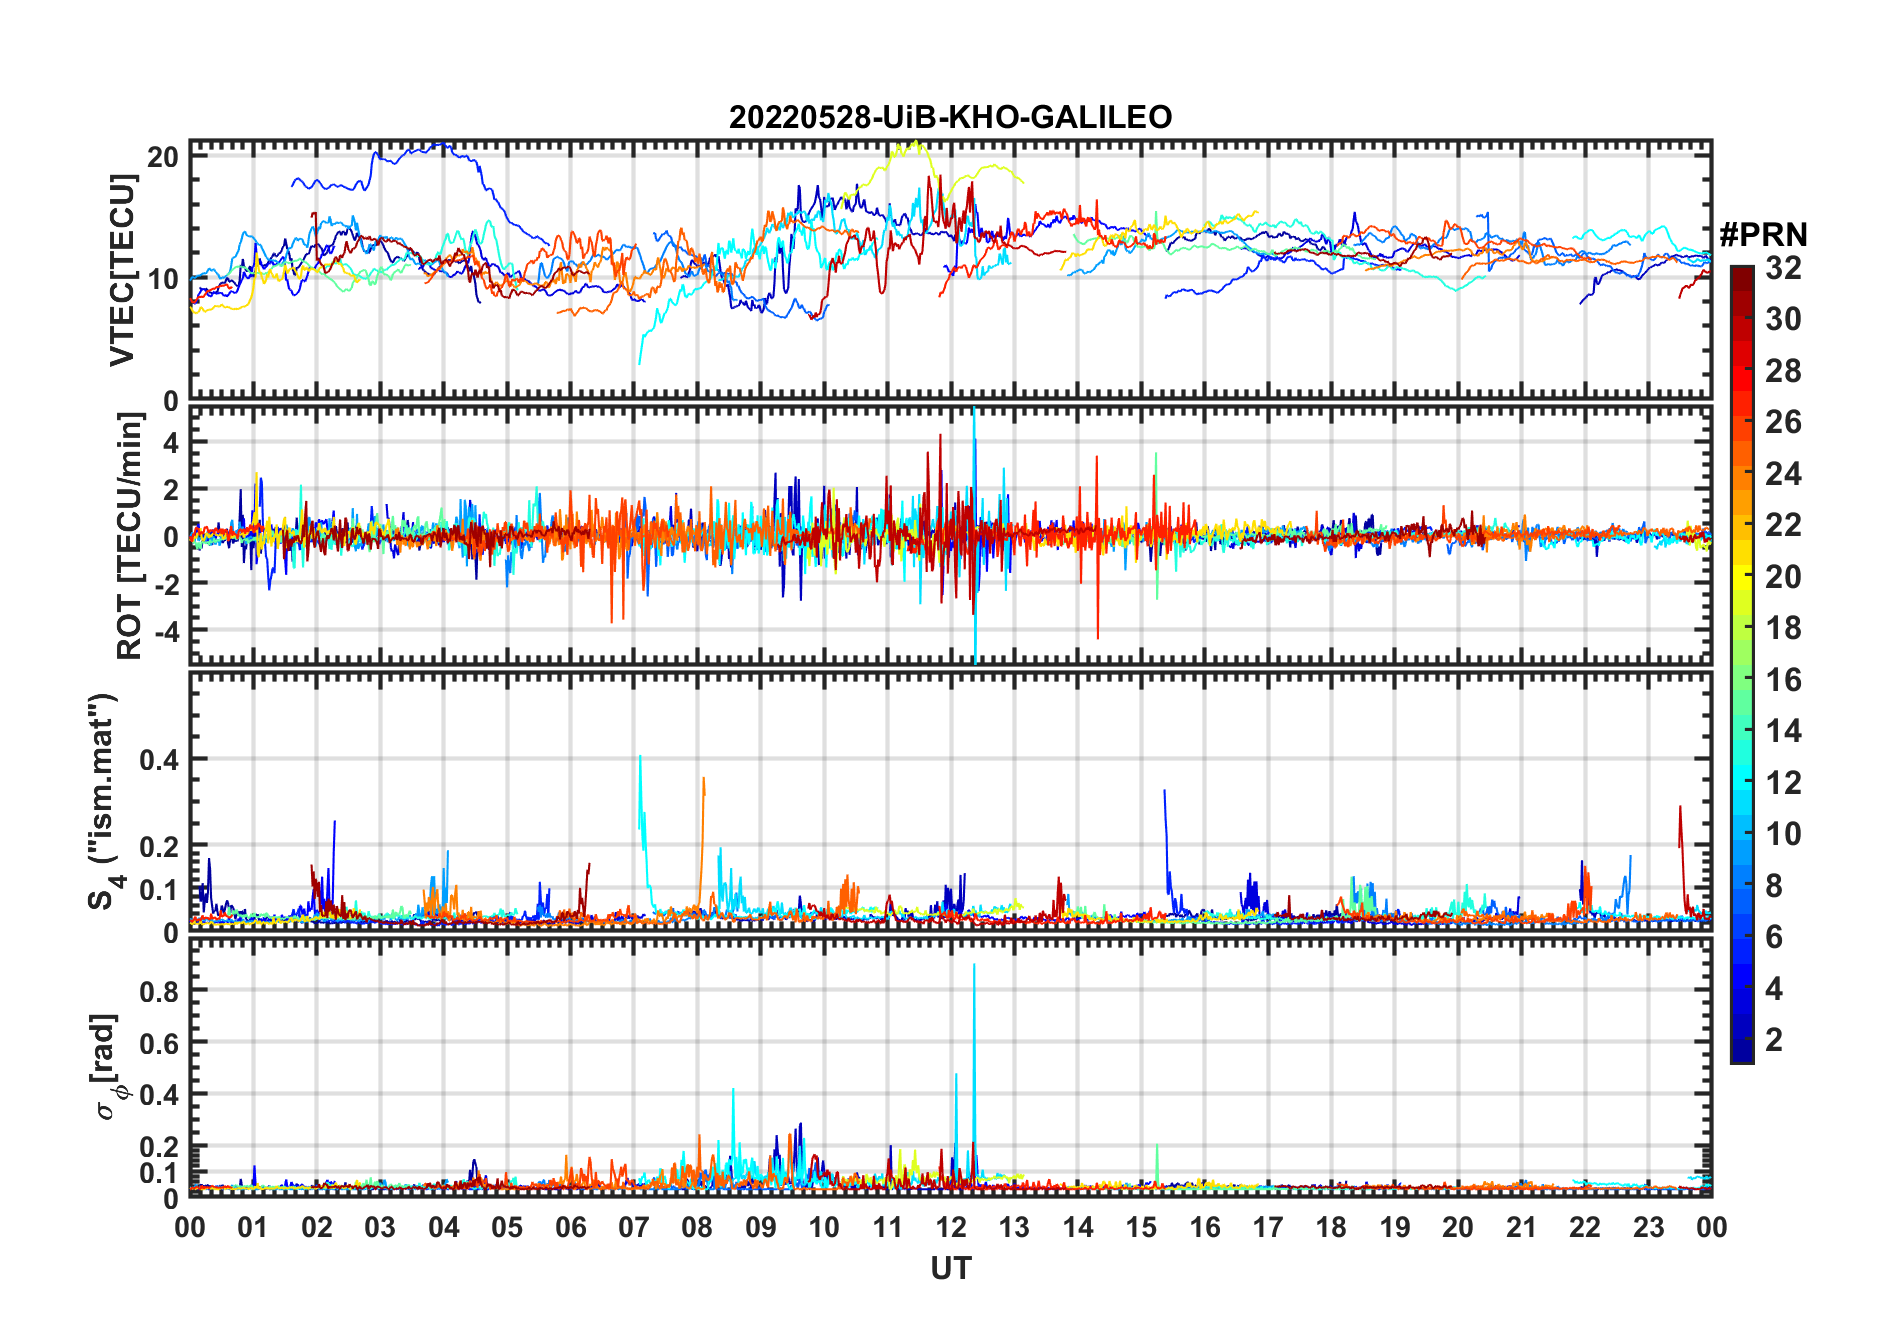Click x-axis hour tick 11
Screen dimensions: 1902x1330
tap(888, 1228)
